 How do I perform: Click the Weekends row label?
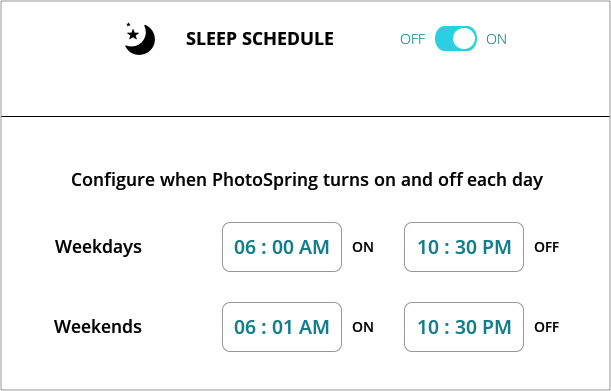[x=98, y=327]
